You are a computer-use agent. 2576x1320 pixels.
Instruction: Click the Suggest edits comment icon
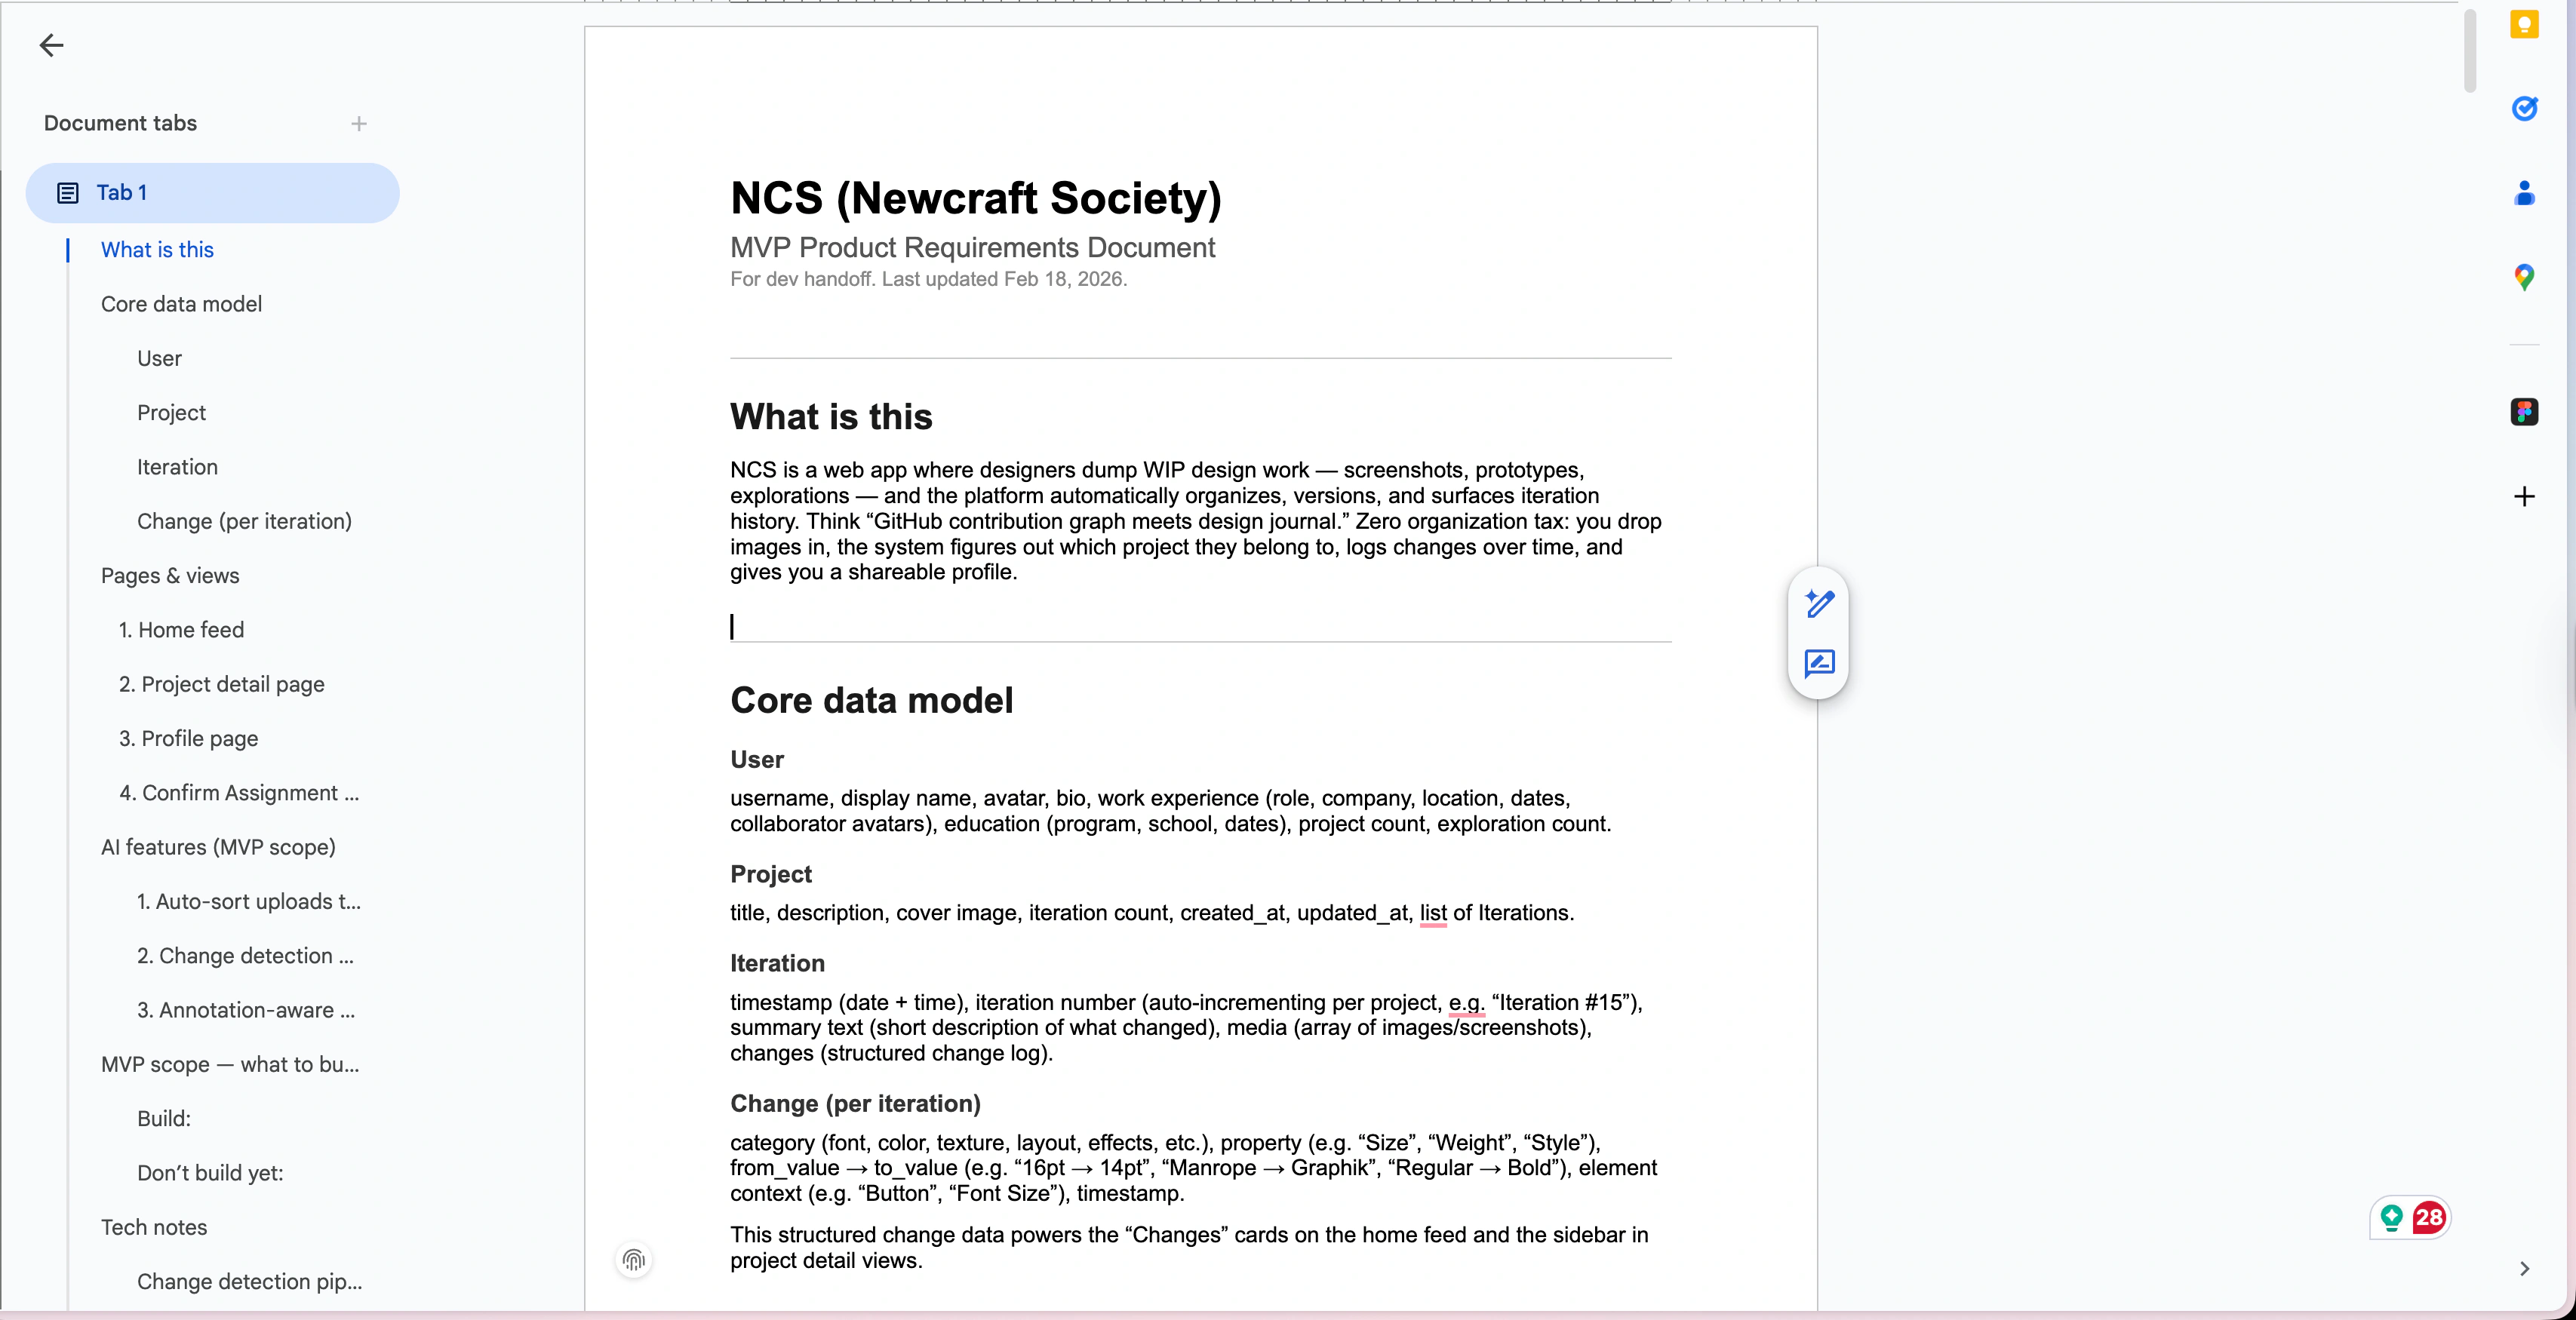[x=1819, y=663]
